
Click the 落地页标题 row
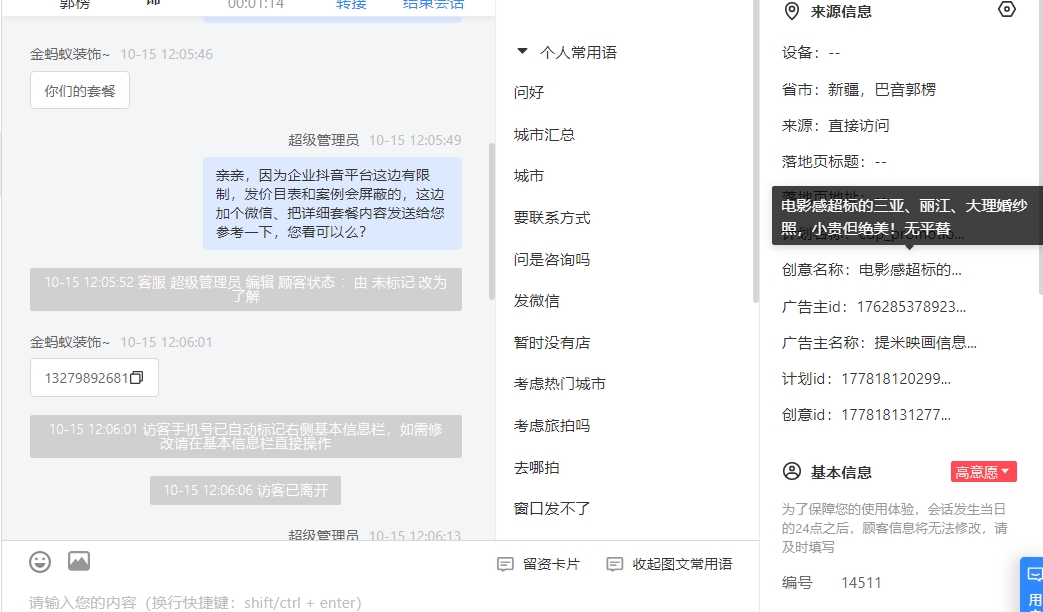[834, 161]
